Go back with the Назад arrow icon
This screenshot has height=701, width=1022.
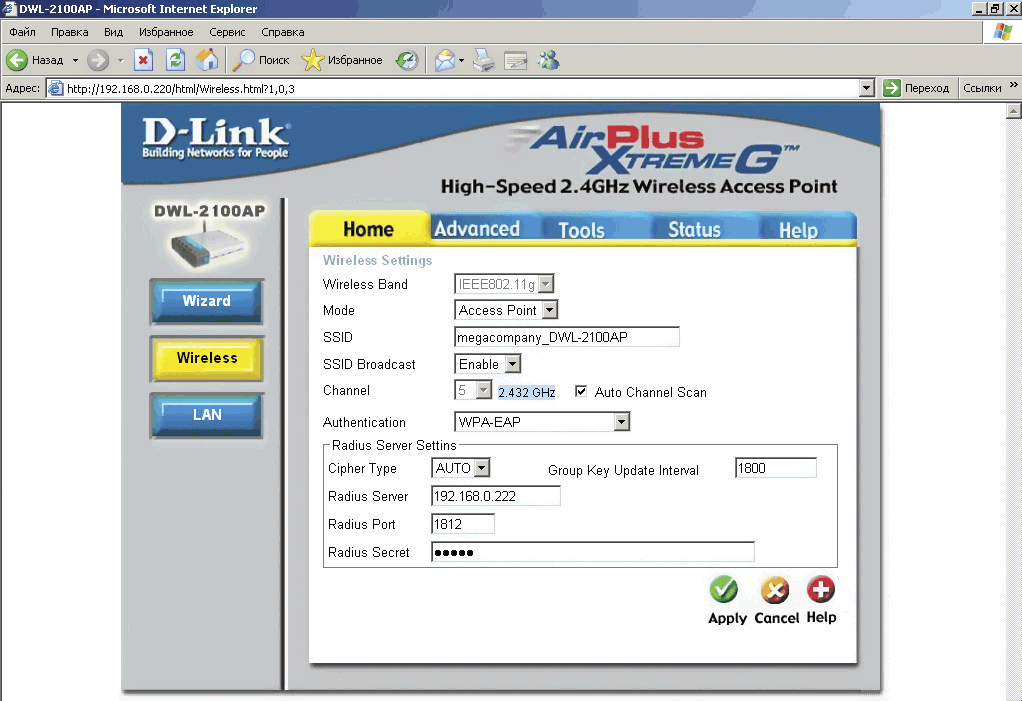pyautogui.click(x=17, y=61)
